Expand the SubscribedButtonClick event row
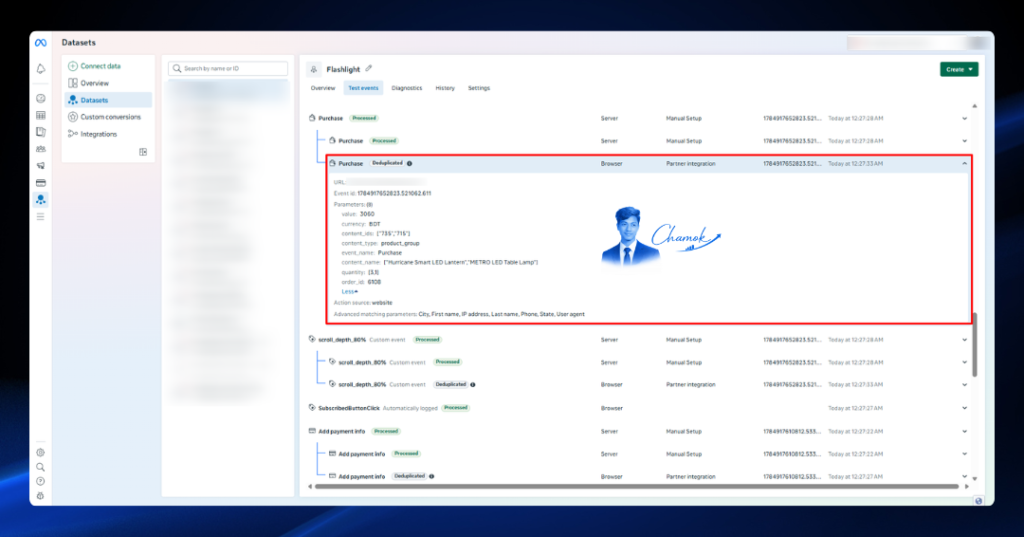Image resolution: width=1024 pixels, height=537 pixels. [x=965, y=408]
